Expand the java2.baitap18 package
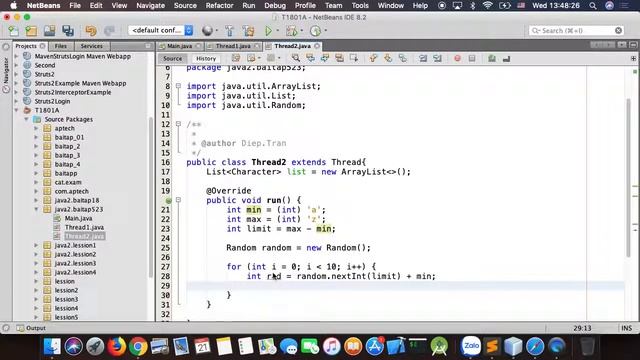 [x=36, y=200]
